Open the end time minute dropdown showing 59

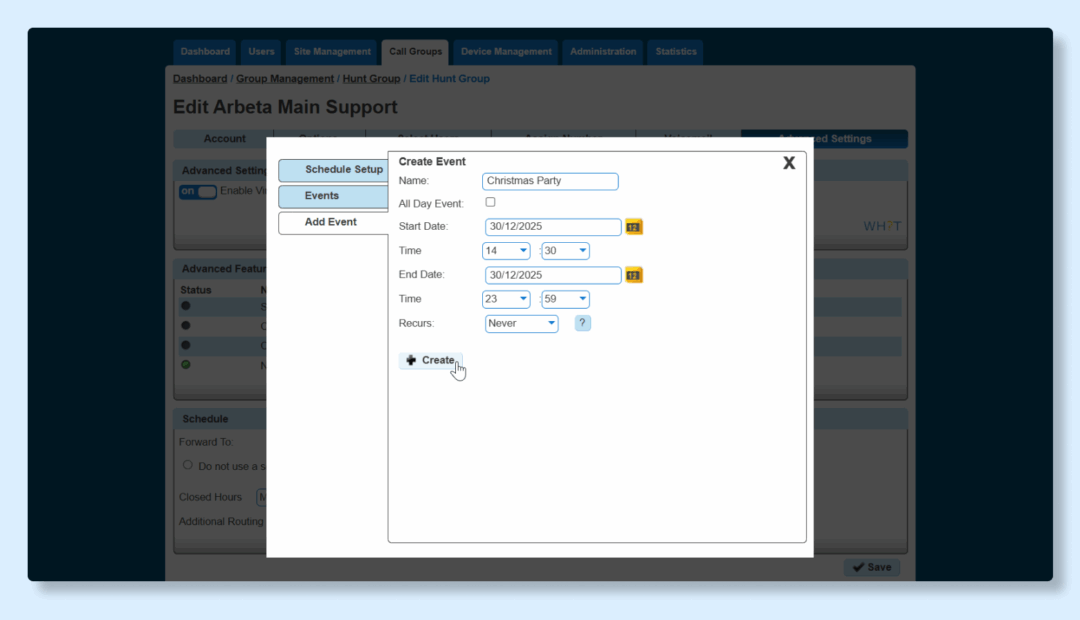(x=565, y=299)
